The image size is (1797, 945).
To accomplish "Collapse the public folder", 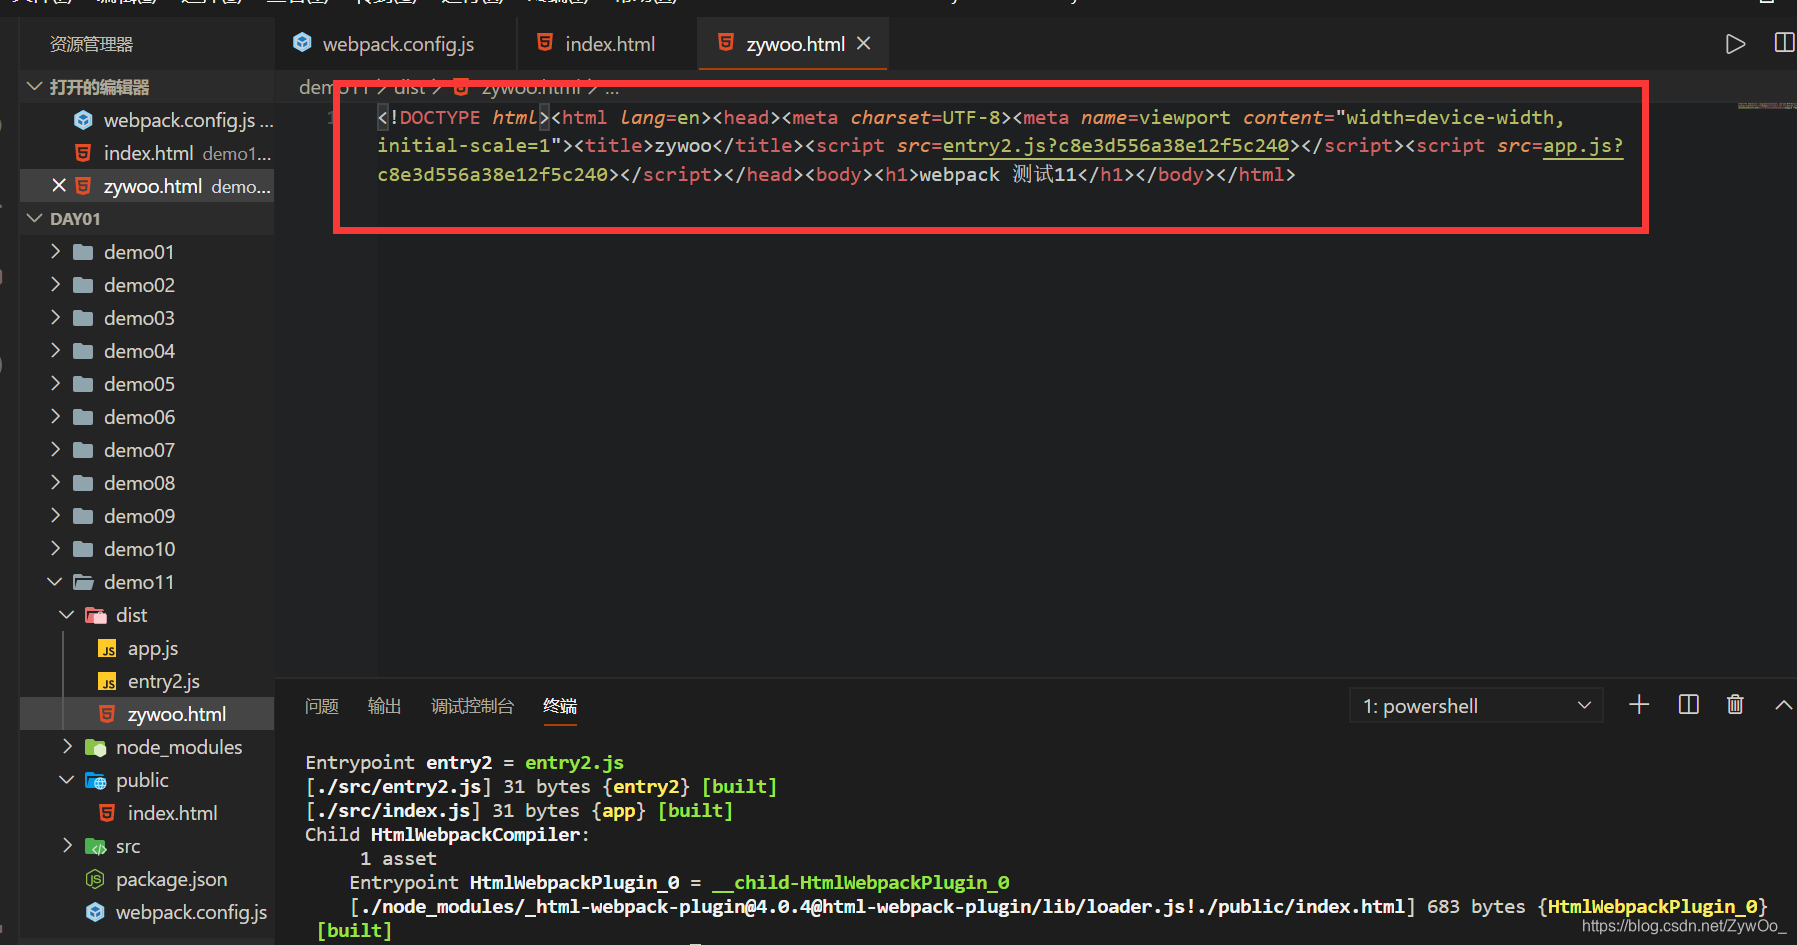I will tap(67, 780).
